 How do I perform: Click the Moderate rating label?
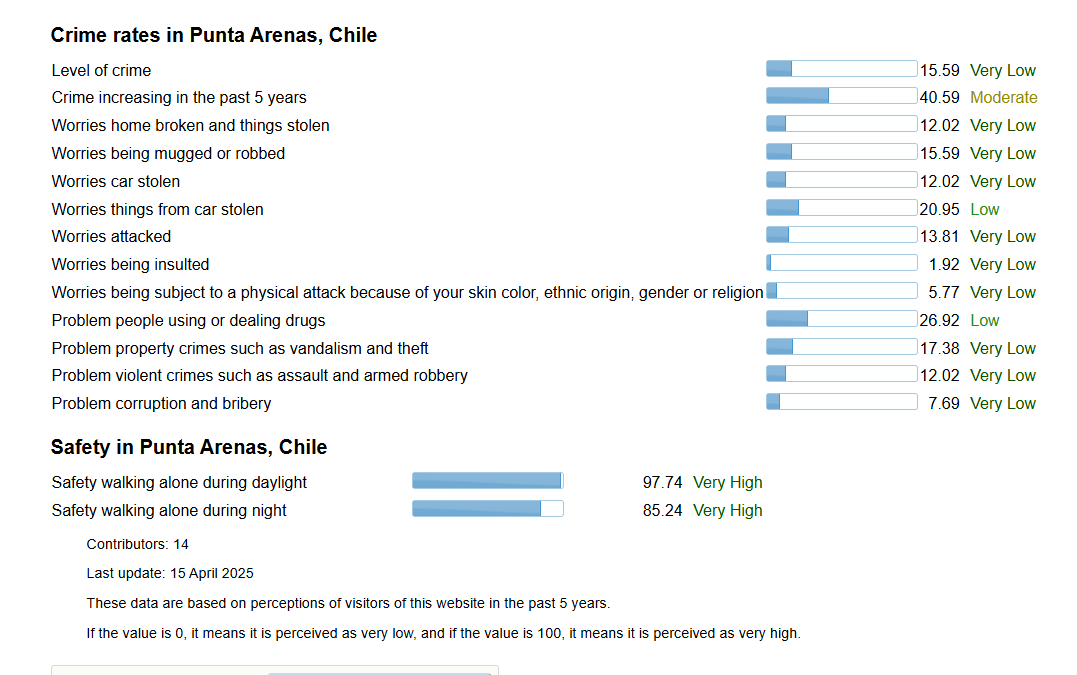[x=1004, y=98]
